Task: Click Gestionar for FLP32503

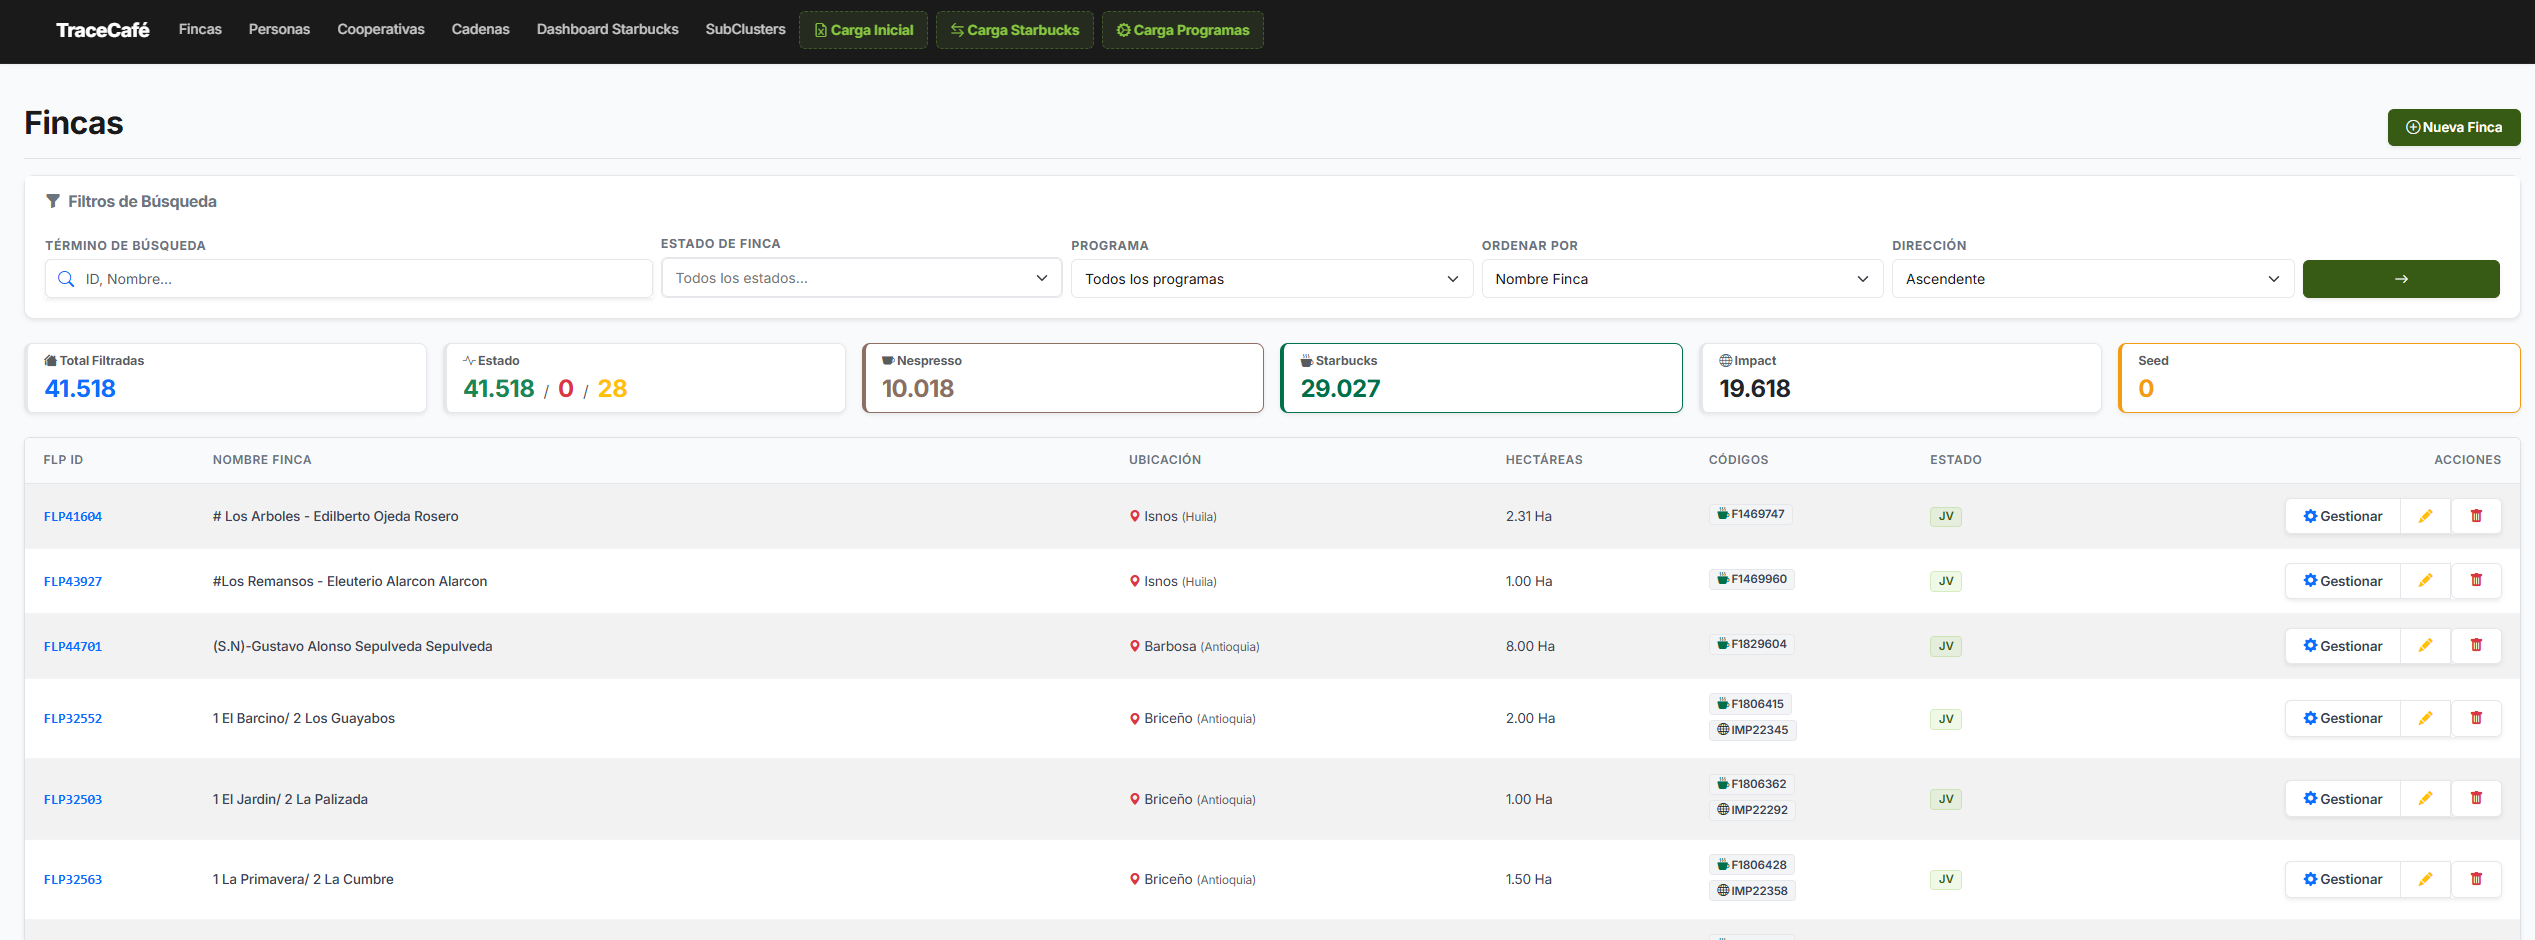Action: tap(2342, 799)
